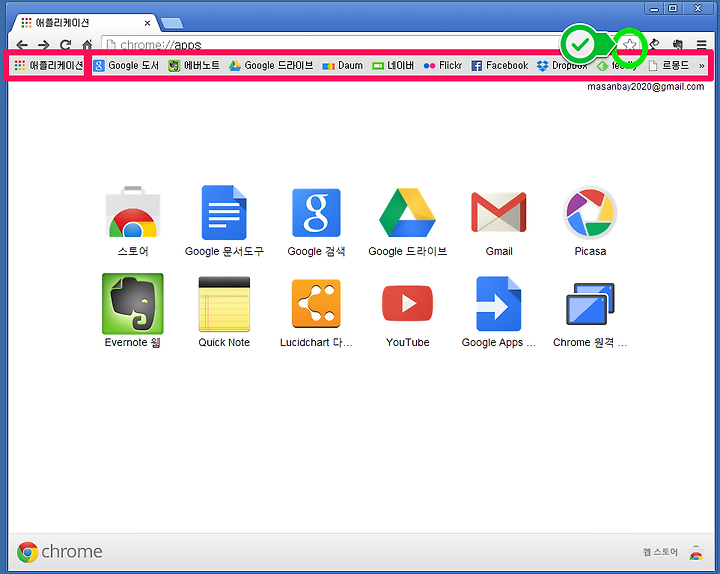
Task: Launch the Google Apps app
Action: pyautogui.click(x=499, y=311)
